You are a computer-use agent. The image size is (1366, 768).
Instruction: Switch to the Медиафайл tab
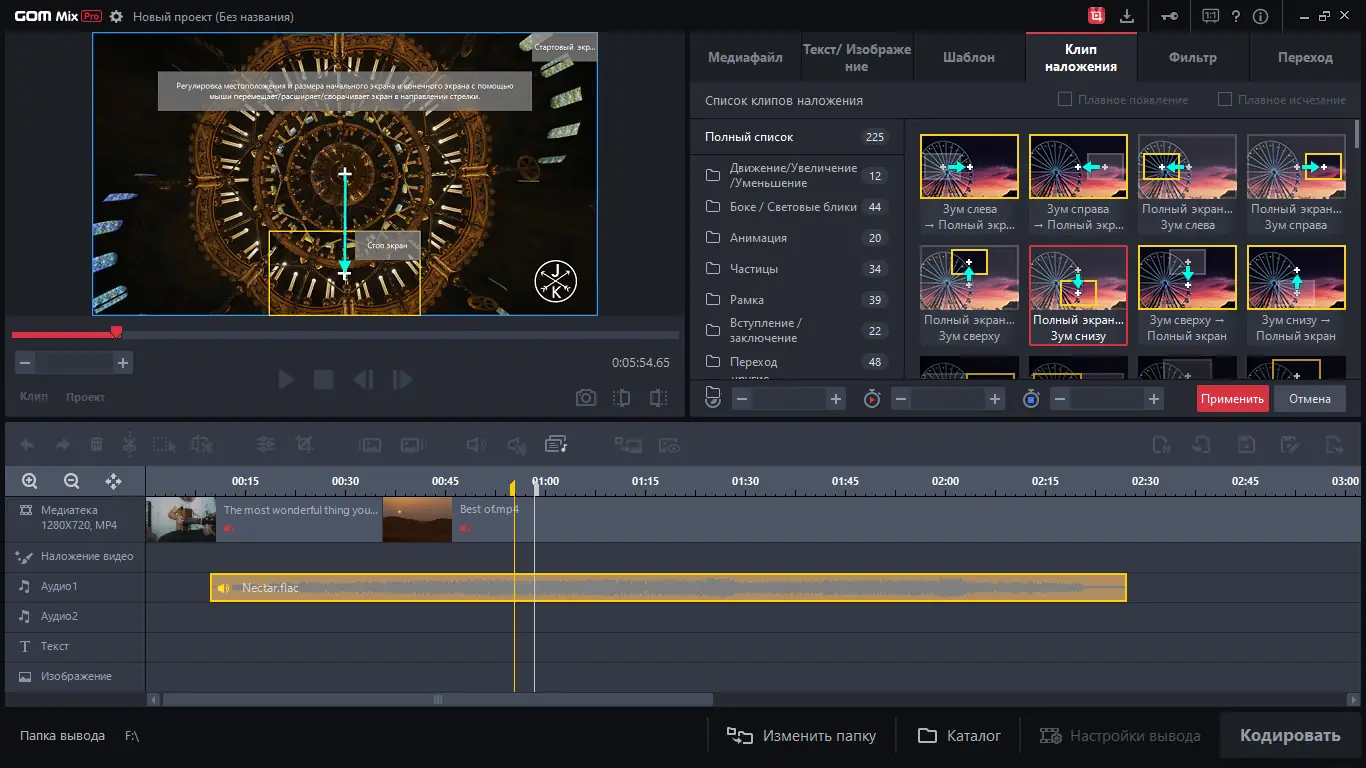745,57
